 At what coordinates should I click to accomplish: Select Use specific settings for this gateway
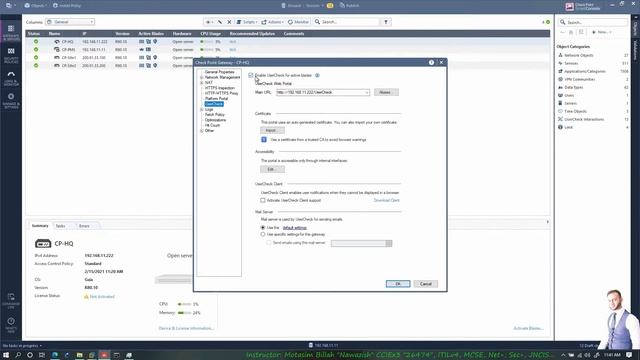coord(263,235)
